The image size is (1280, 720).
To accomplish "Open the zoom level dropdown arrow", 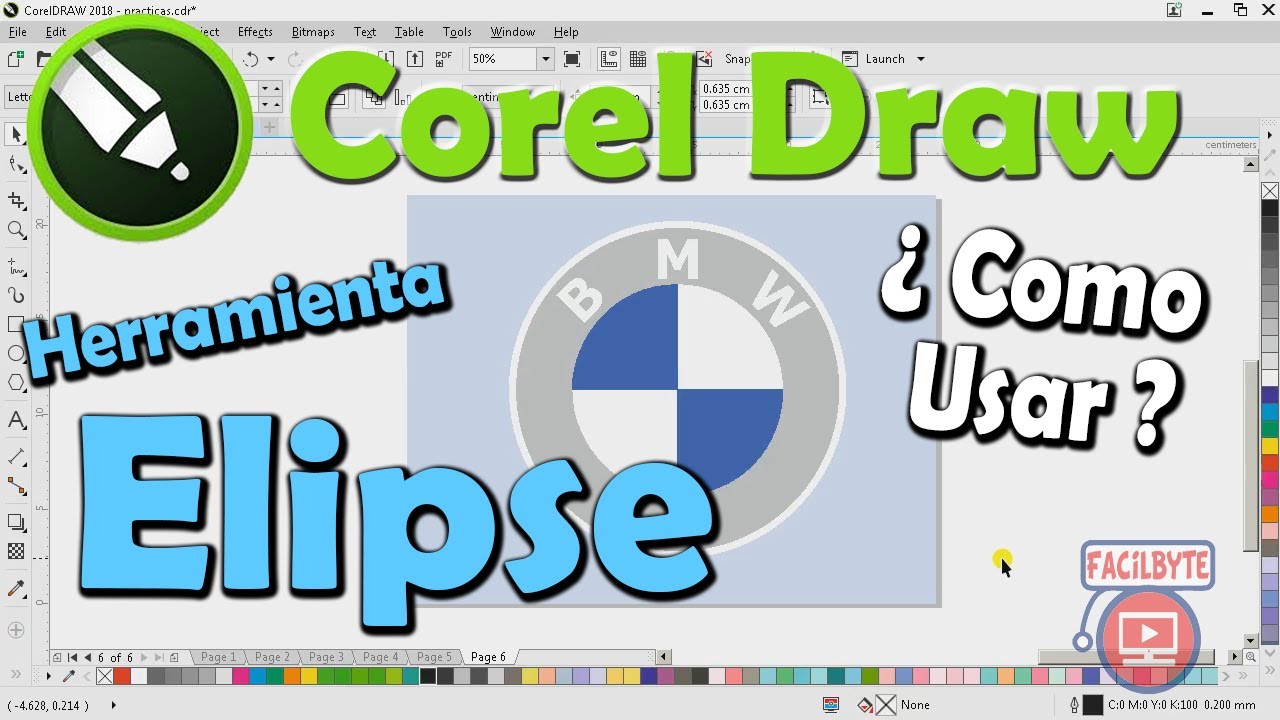I will (x=545, y=59).
